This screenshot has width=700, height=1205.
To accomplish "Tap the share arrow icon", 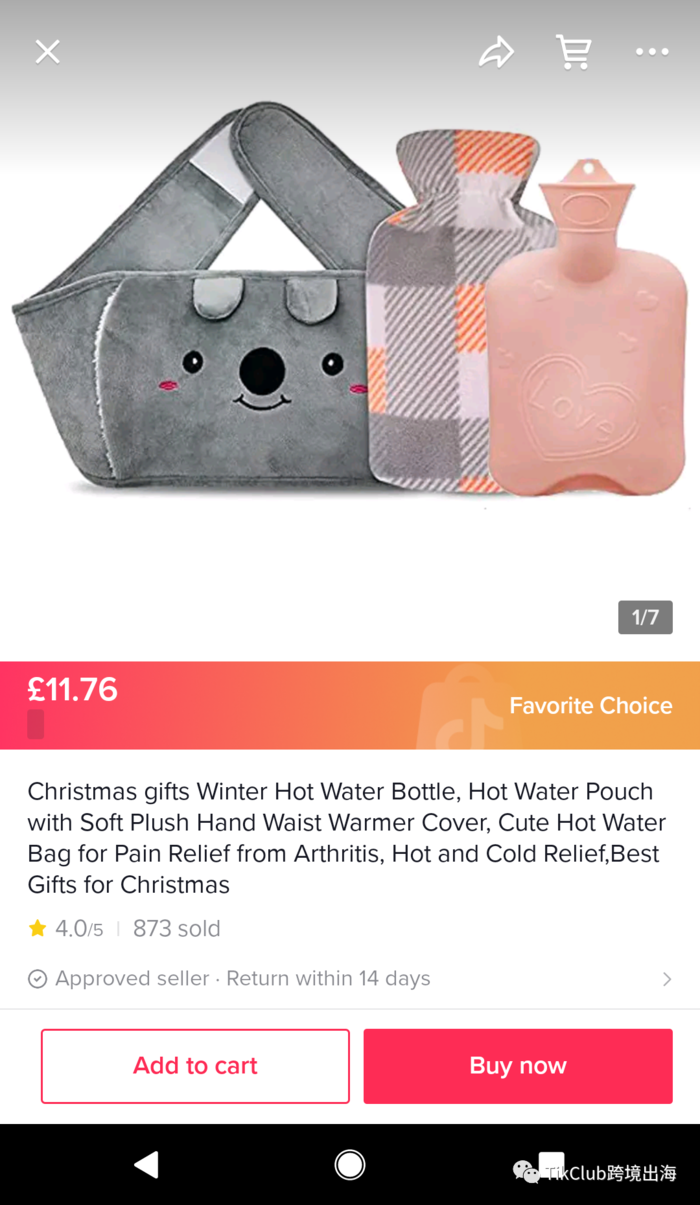I will tap(496, 52).
